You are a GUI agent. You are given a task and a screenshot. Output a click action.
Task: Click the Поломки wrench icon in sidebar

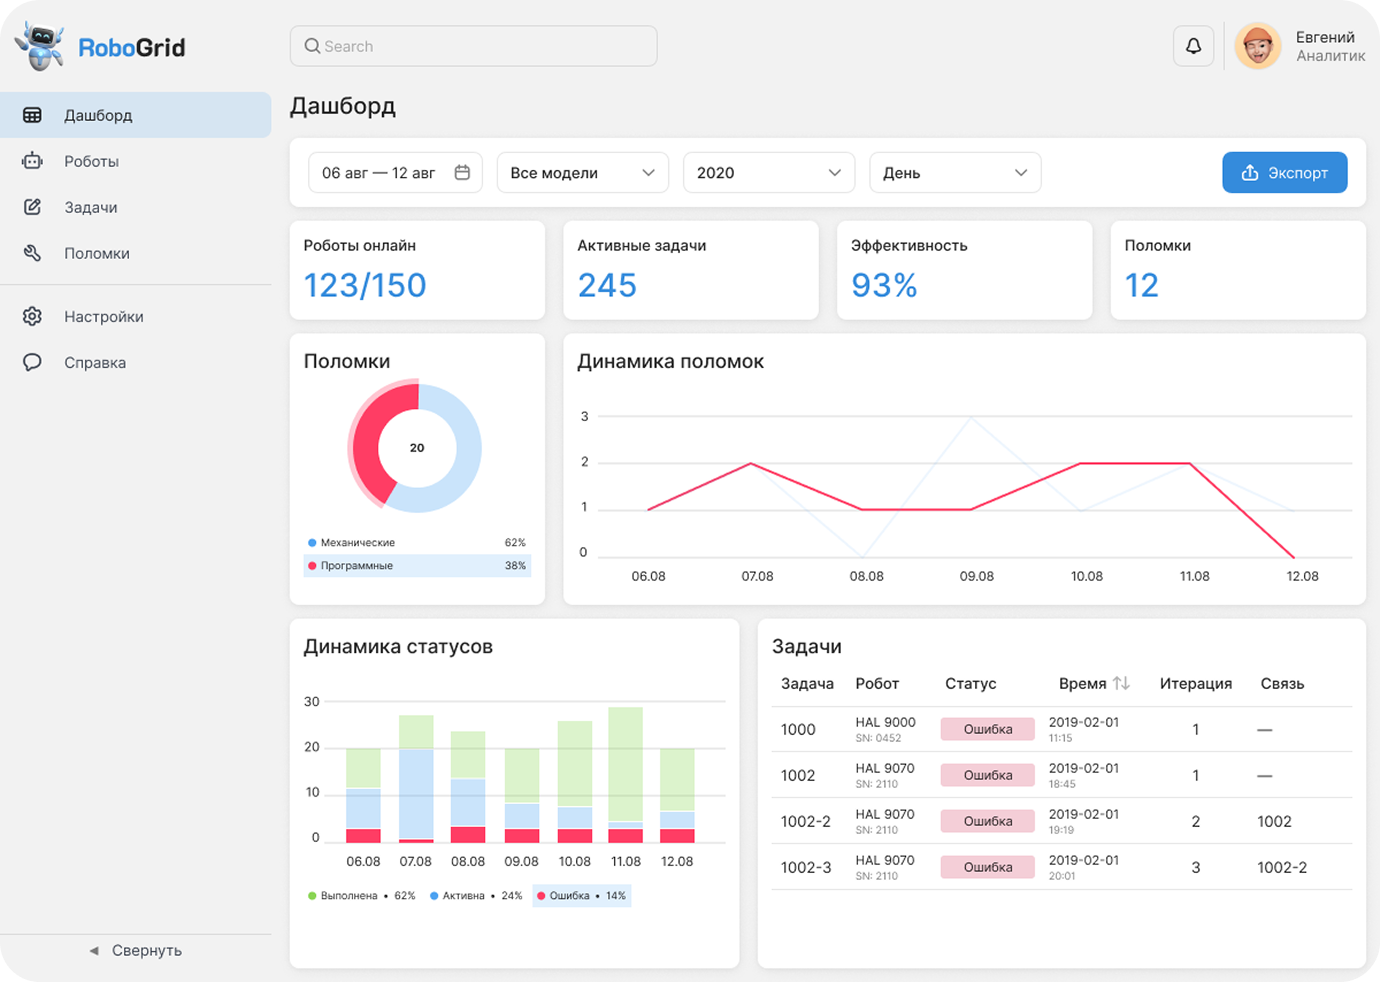(32, 253)
